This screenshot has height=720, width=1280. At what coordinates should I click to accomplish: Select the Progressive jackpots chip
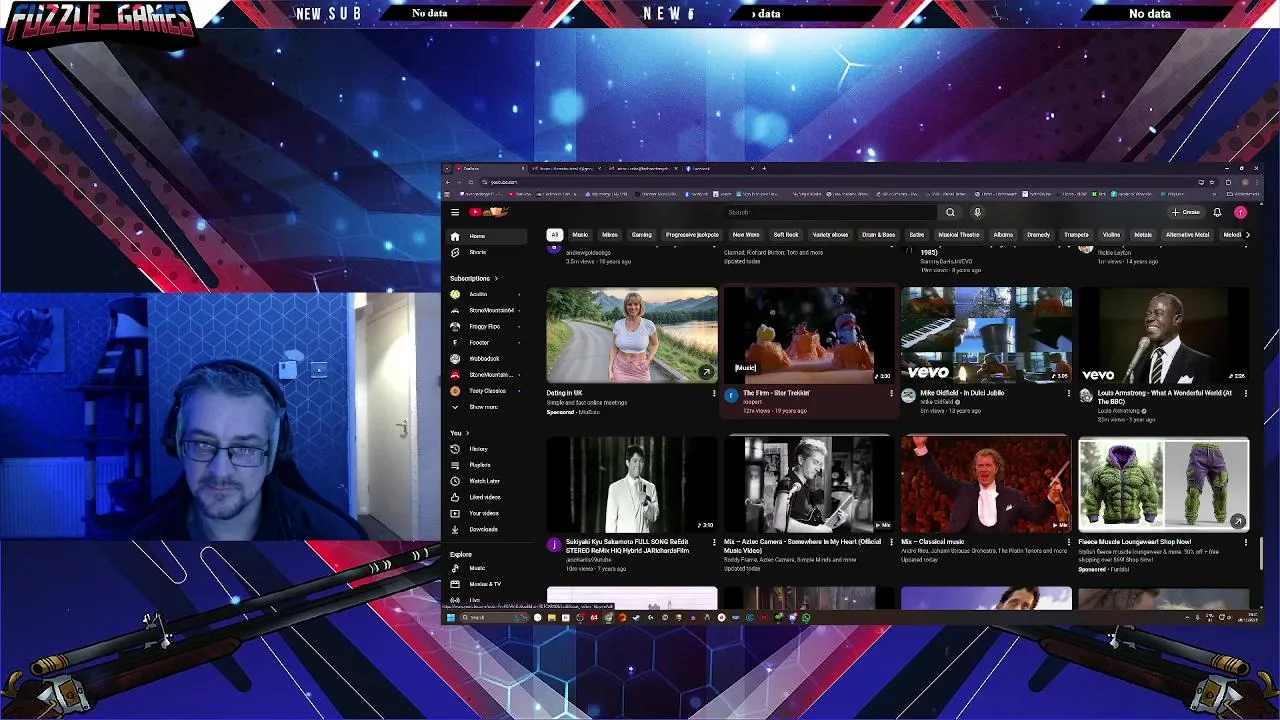click(693, 235)
